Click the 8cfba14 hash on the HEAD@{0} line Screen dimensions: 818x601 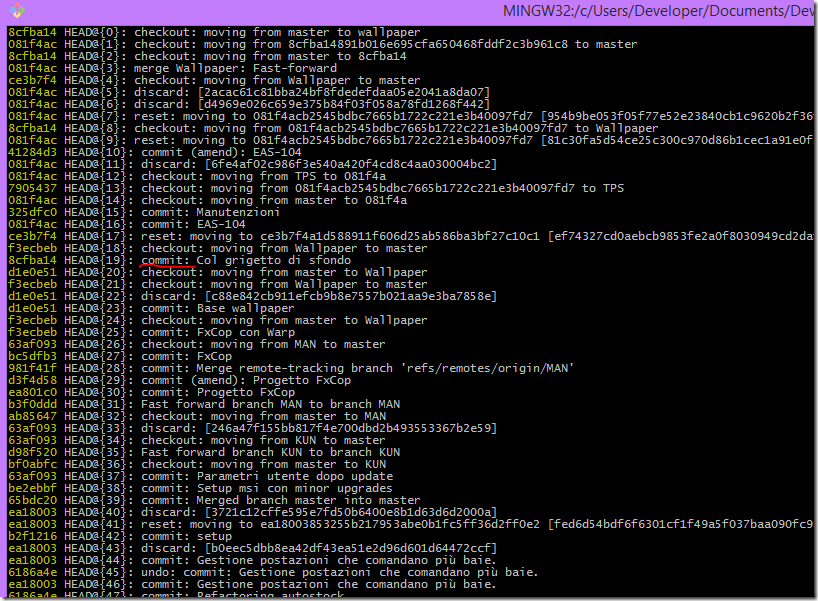(32, 33)
